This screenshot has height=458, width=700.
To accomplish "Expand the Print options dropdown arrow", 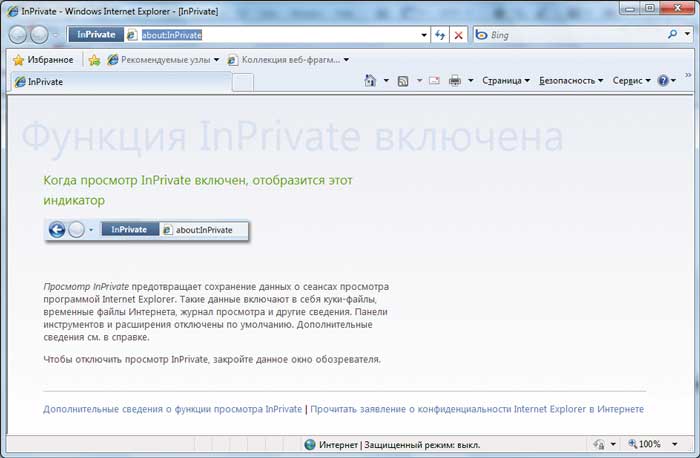I will click(471, 80).
